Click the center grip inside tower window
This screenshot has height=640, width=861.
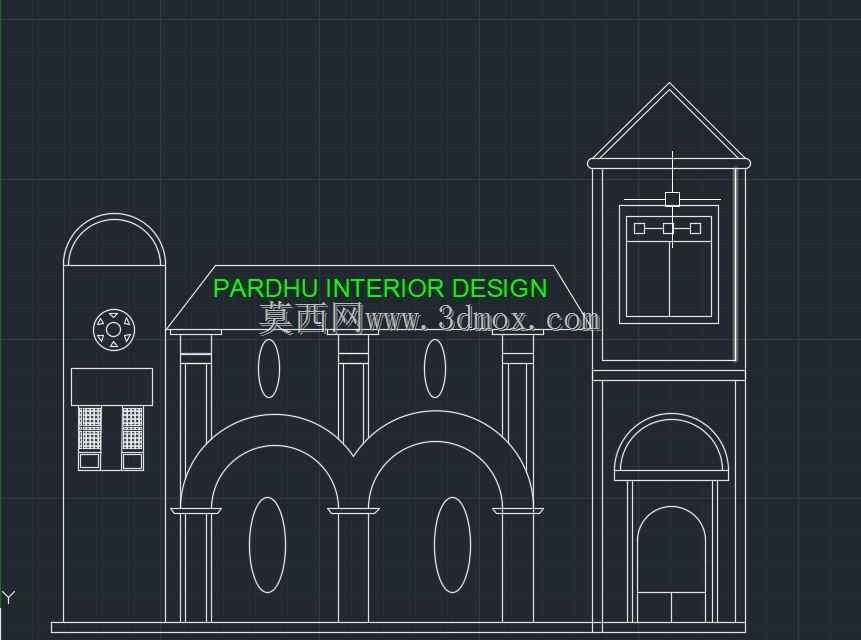coord(668,228)
